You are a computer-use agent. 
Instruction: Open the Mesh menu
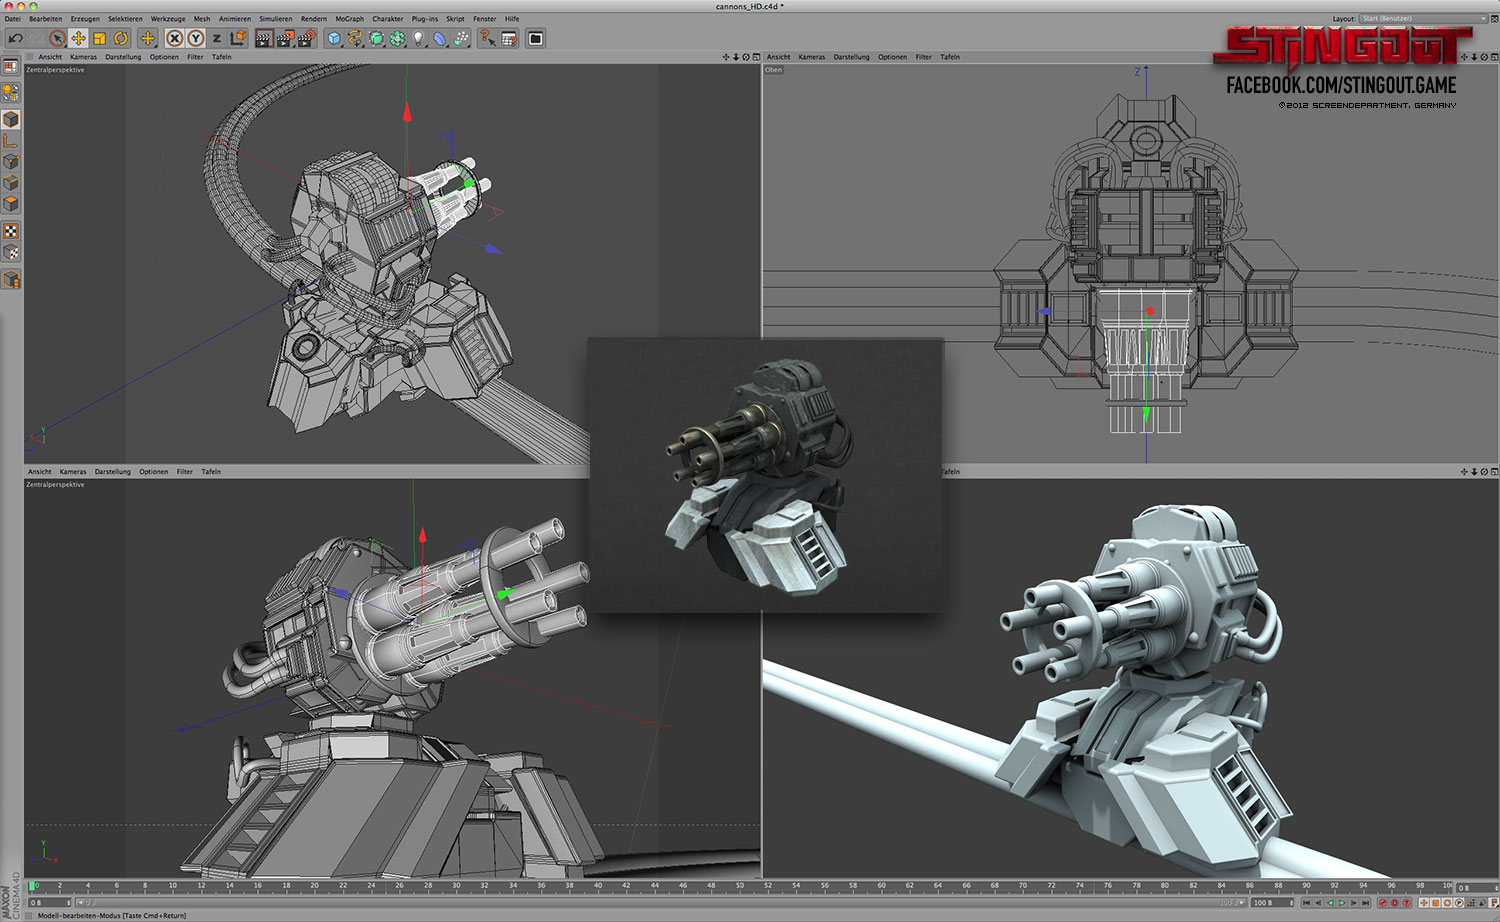click(202, 19)
